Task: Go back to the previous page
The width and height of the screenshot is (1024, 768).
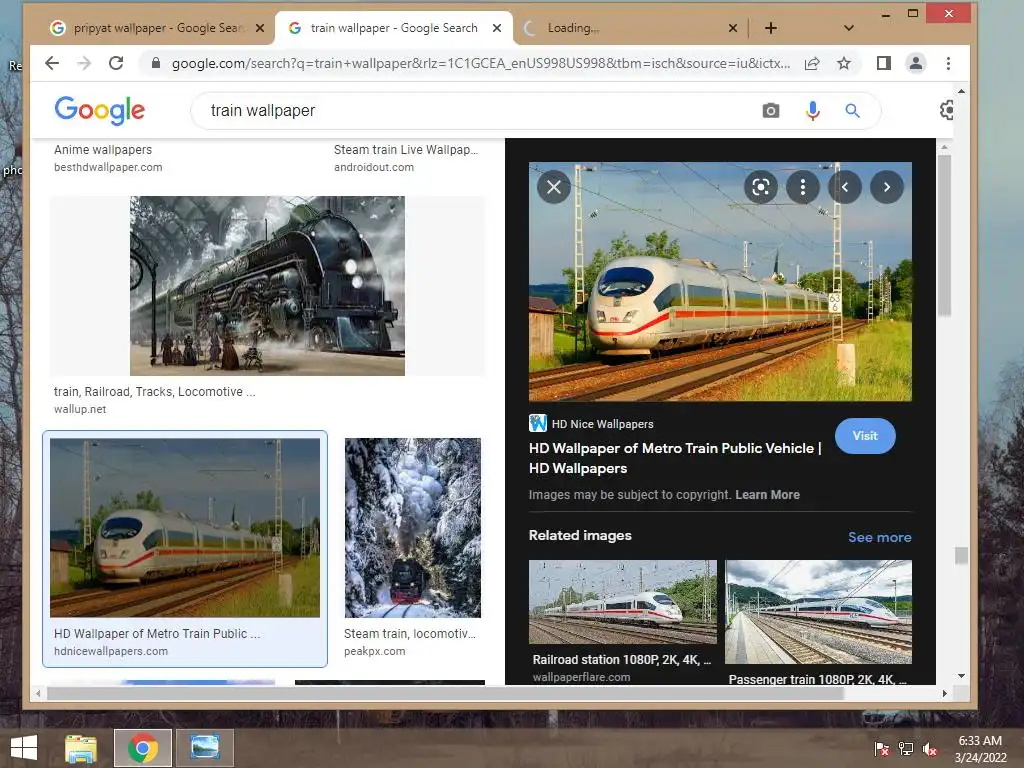Action: tap(52, 63)
